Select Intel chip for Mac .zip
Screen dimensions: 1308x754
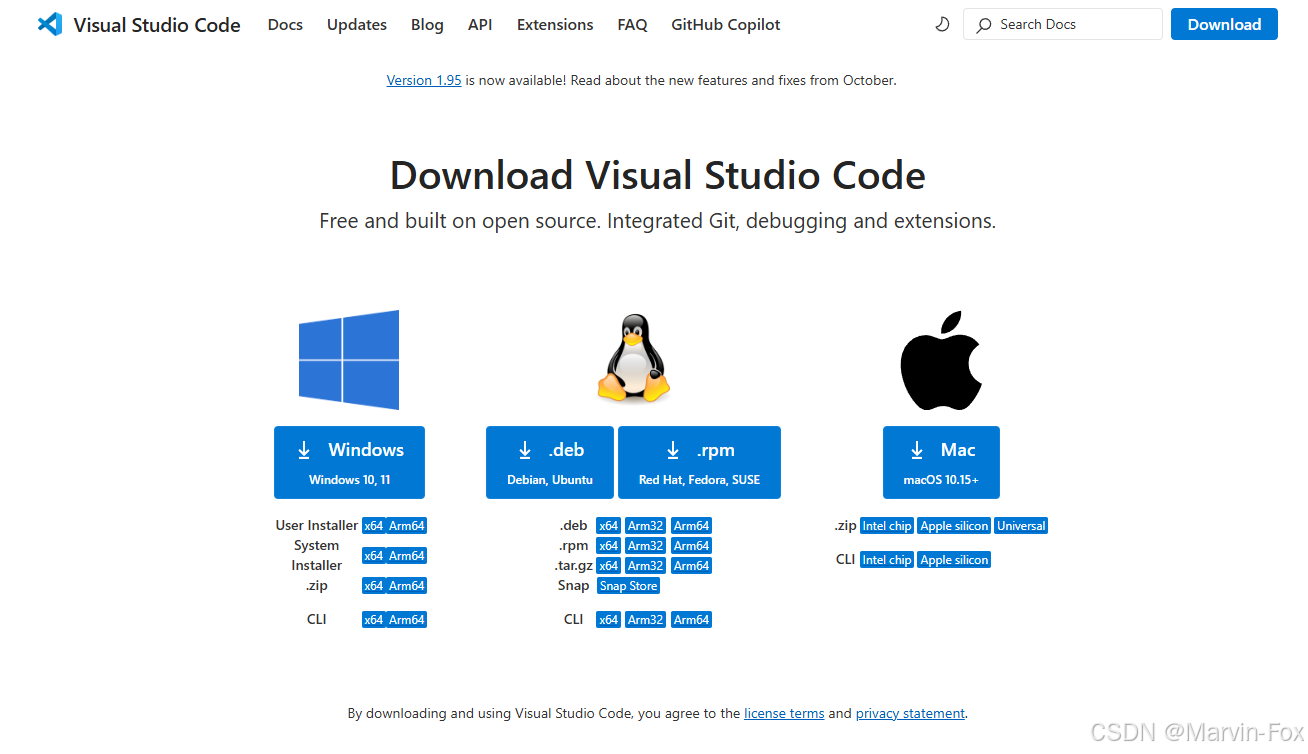point(887,526)
